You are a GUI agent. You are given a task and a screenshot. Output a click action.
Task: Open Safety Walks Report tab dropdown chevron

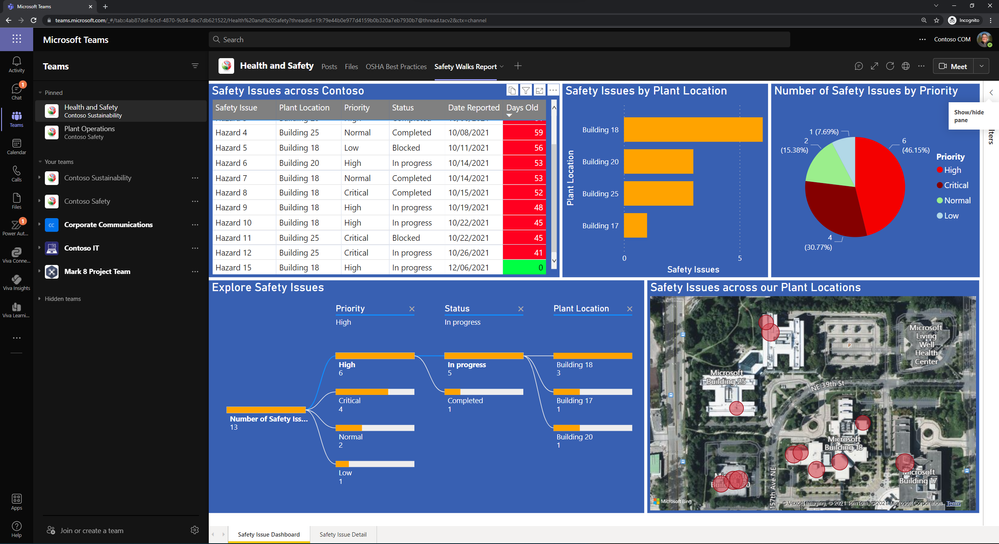[x=502, y=66]
